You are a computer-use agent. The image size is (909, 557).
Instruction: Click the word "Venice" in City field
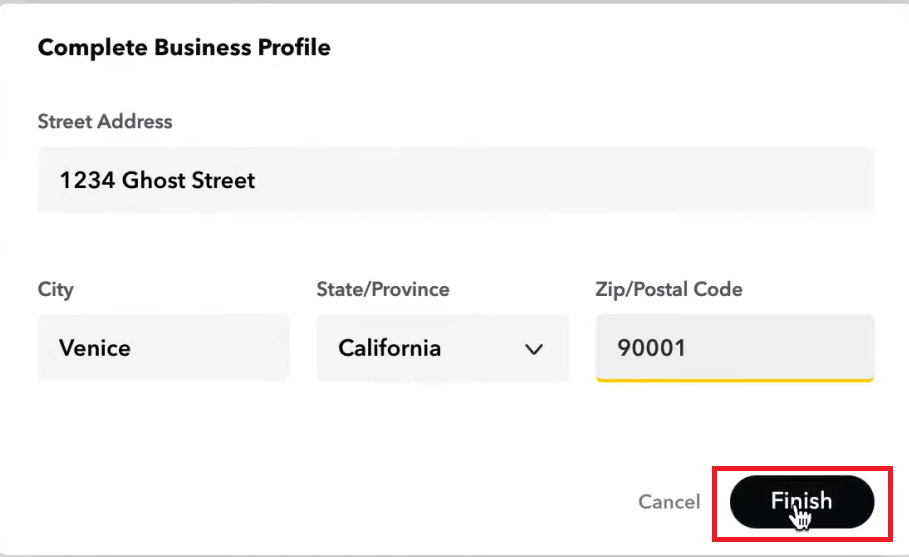95,349
